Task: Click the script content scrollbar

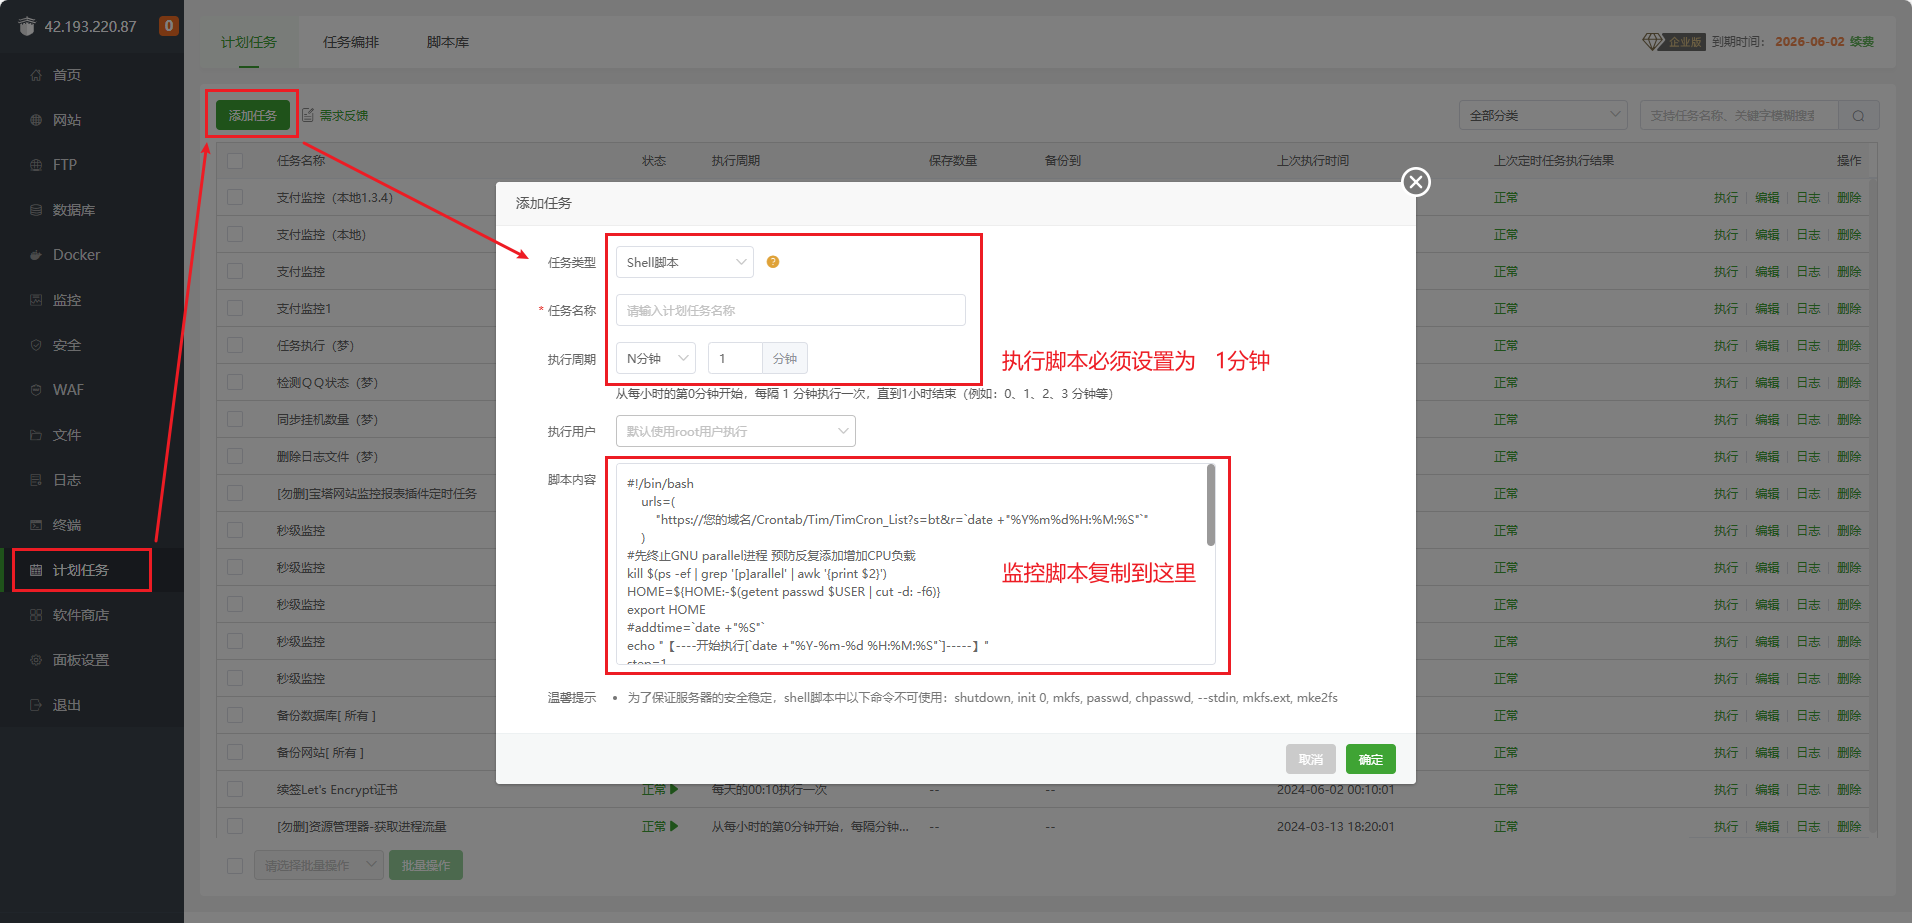Action: click(1211, 505)
